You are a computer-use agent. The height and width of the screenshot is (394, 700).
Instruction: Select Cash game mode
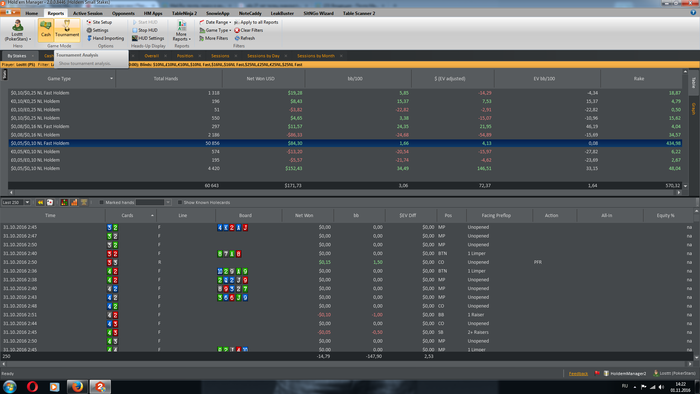[46, 30]
